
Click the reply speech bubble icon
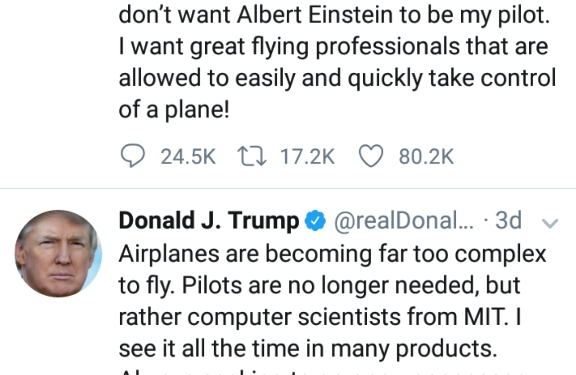point(133,156)
